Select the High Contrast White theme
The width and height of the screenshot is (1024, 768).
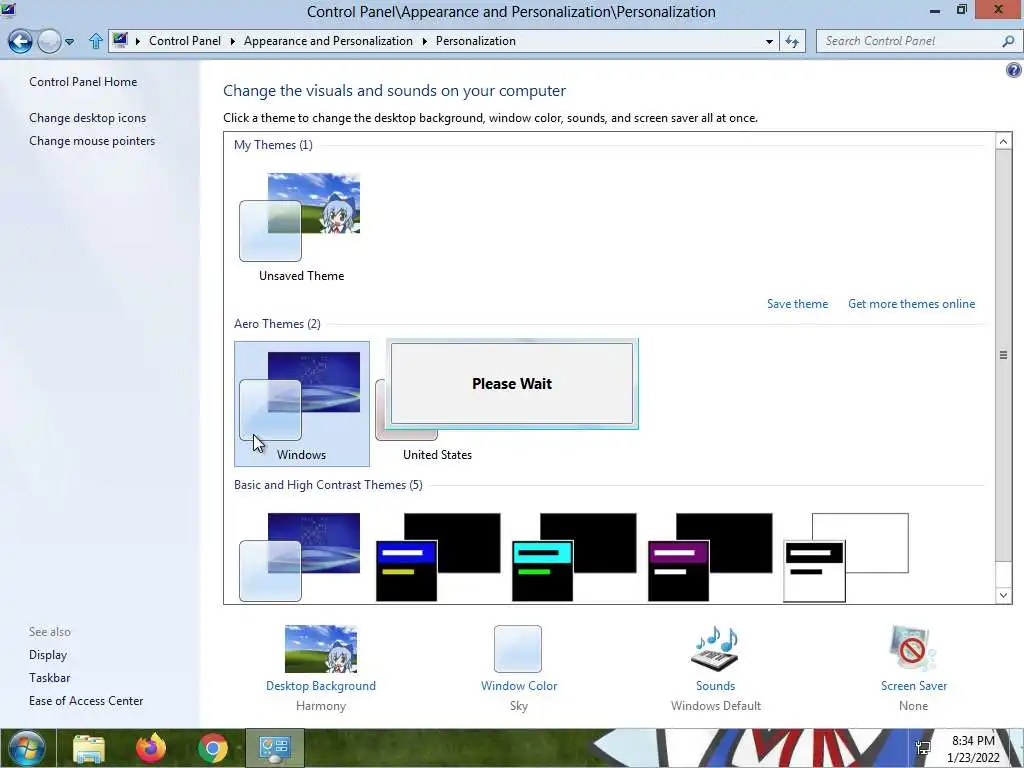(x=846, y=556)
